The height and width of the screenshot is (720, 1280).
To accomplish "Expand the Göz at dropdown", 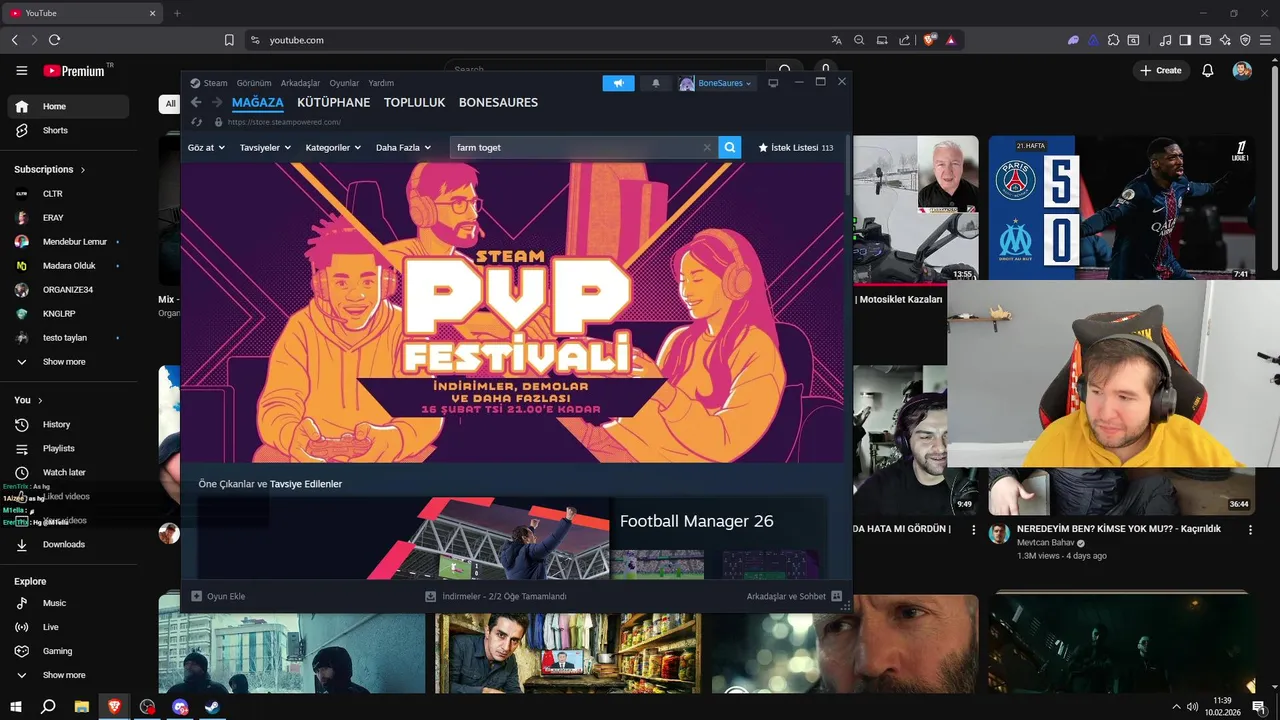I will pyautogui.click(x=207, y=147).
